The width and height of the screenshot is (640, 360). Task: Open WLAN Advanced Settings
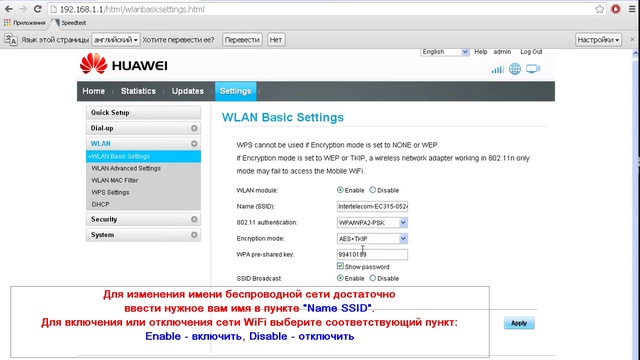[126, 168]
